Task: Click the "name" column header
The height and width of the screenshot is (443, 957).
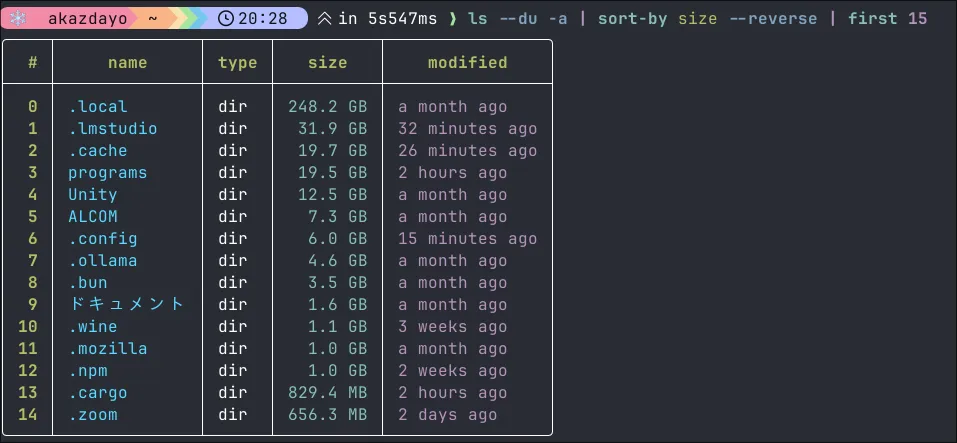Action: coord(127,62)
